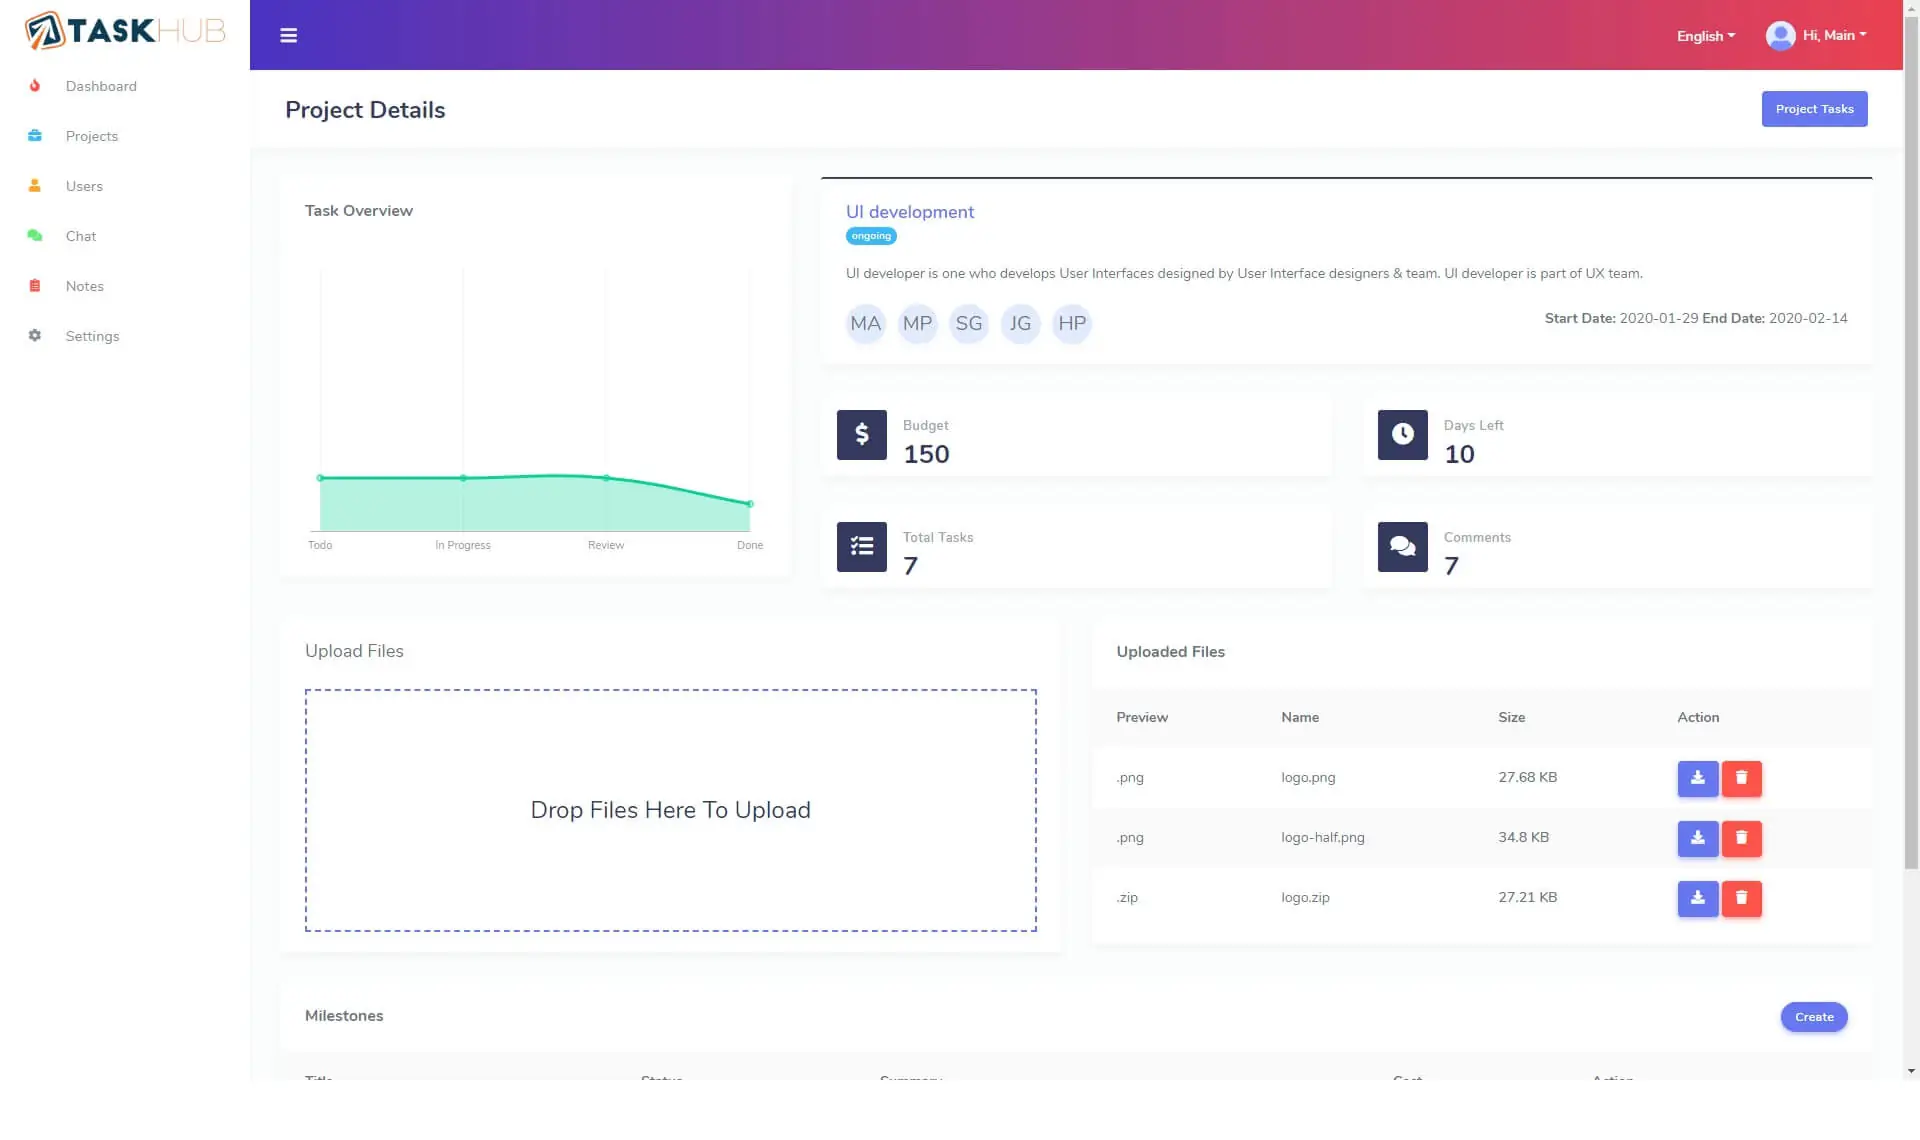The width and height of the screenshot is (1920, 1140).
Task: Download the logo.zip file
Action: coord(1697,898)
